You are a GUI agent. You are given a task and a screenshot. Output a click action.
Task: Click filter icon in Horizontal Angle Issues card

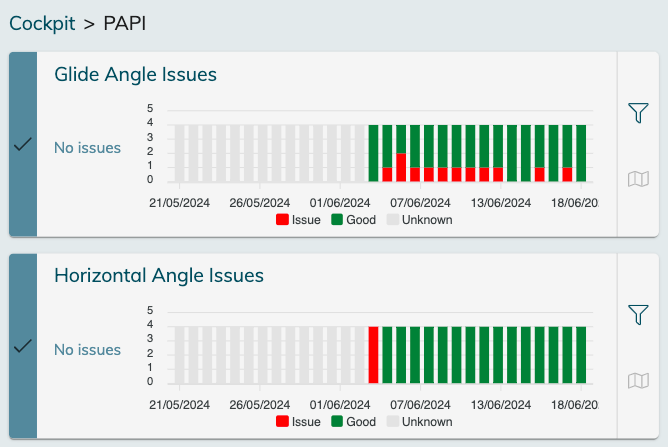pos(638,315)
